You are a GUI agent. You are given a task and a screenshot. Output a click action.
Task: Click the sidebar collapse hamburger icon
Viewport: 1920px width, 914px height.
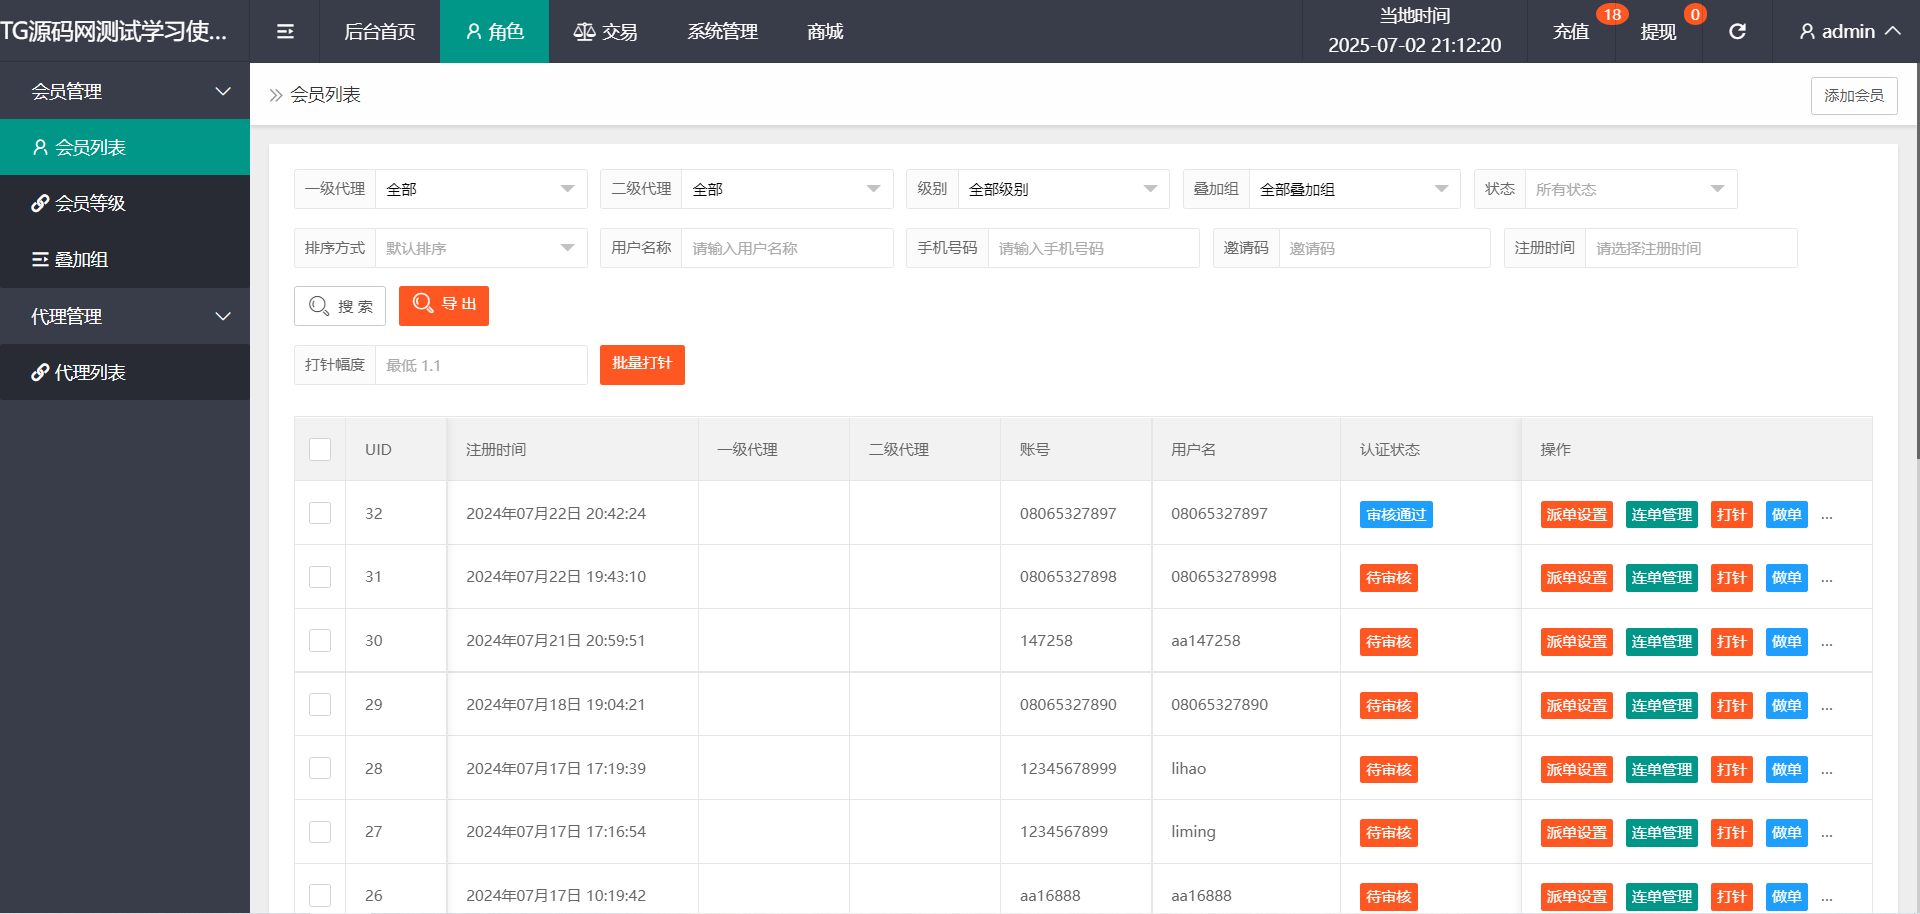[285, 32]
